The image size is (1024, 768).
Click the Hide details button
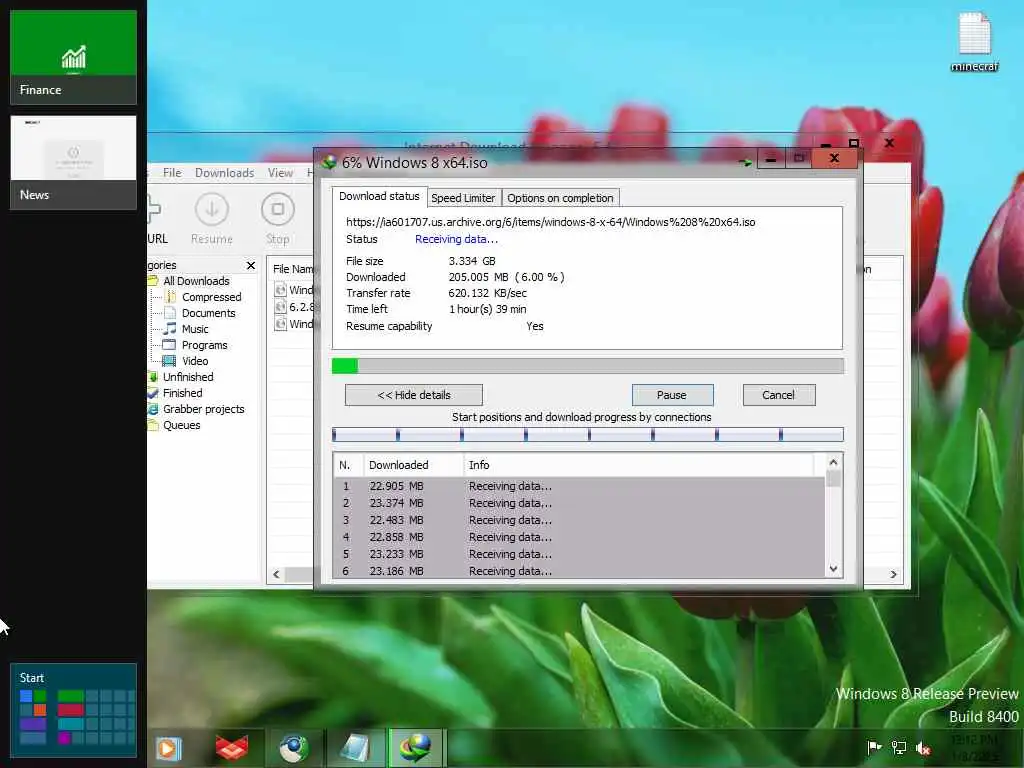(414, 395)
